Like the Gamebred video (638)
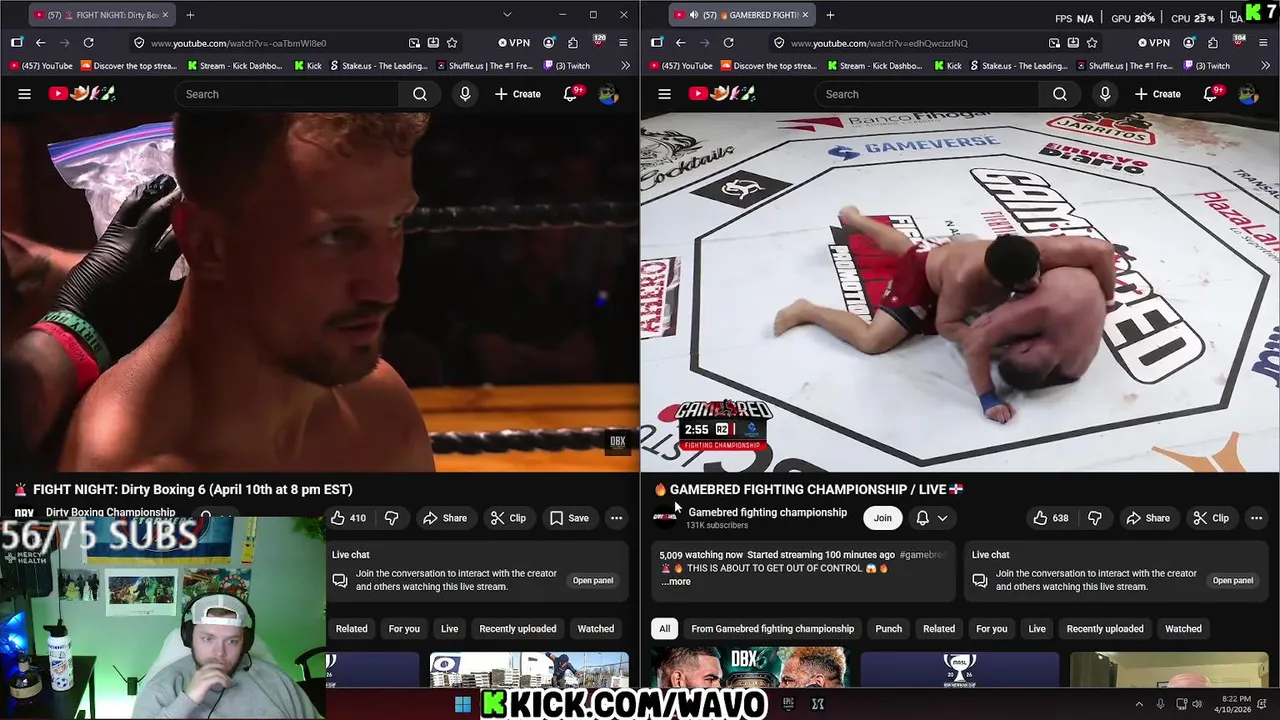 point(1051,518)
